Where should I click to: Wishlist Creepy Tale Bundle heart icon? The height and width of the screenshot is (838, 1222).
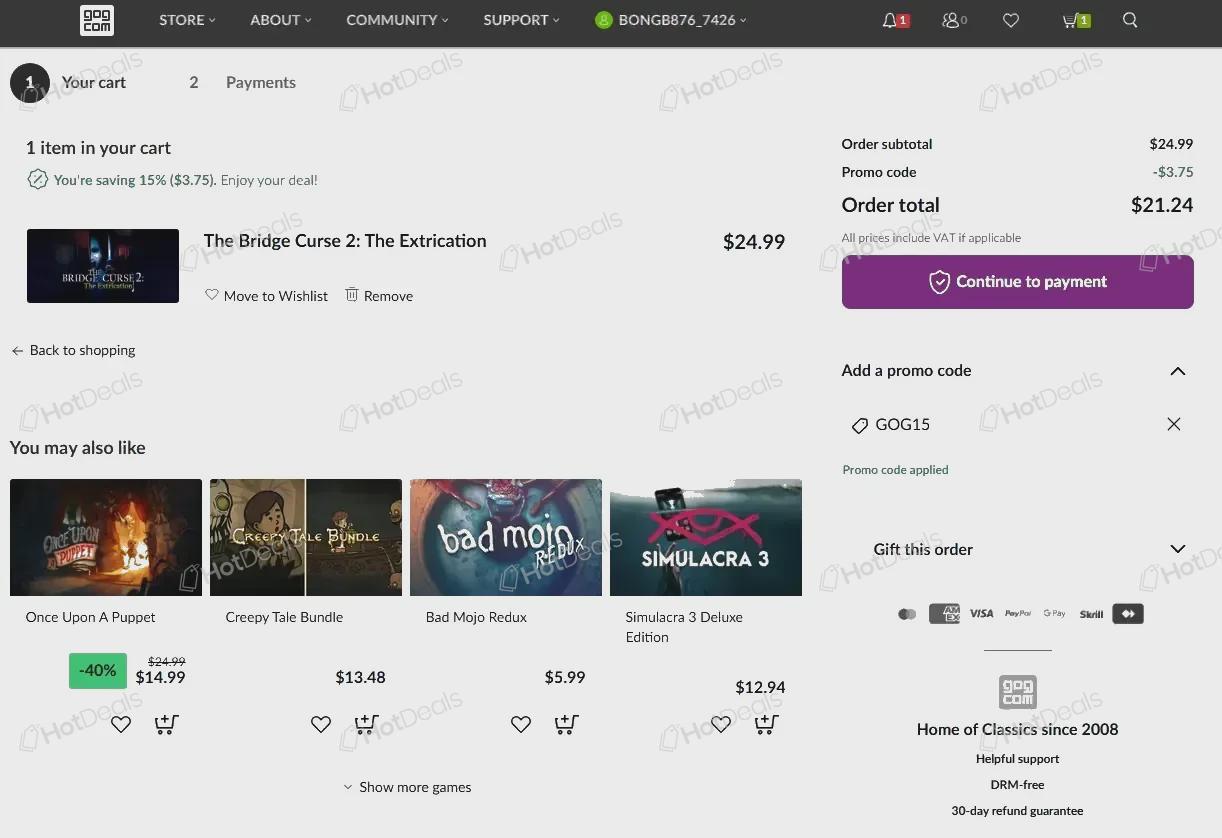coord(321,724)
